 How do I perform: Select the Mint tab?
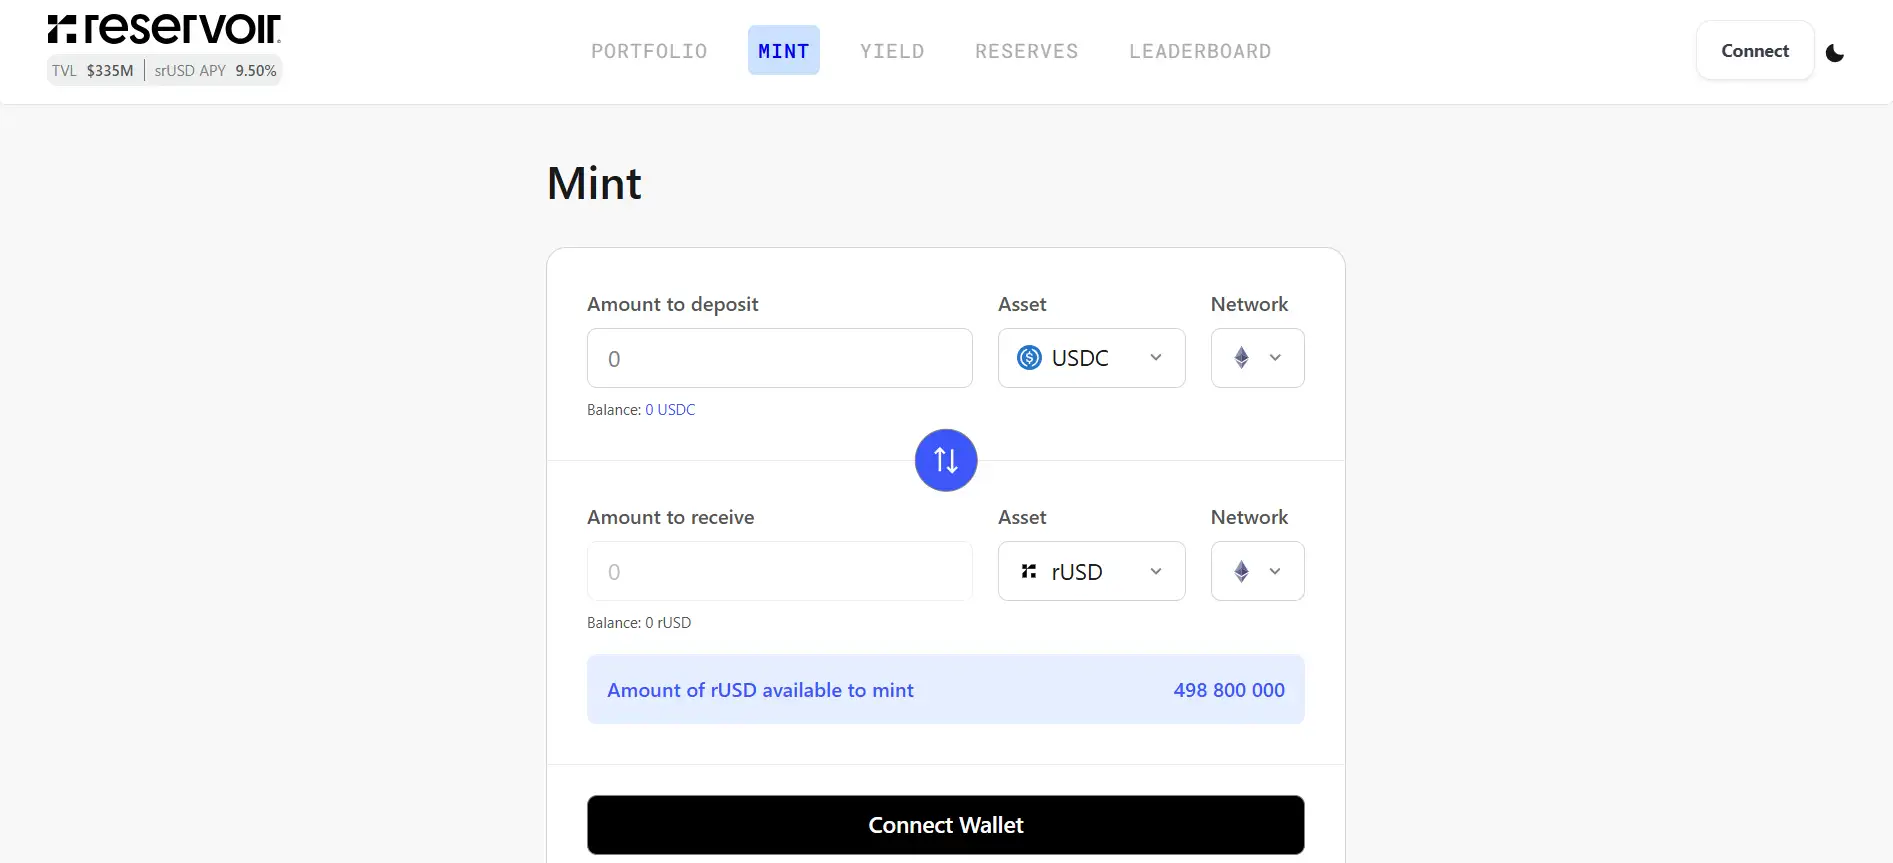[783, 51]
